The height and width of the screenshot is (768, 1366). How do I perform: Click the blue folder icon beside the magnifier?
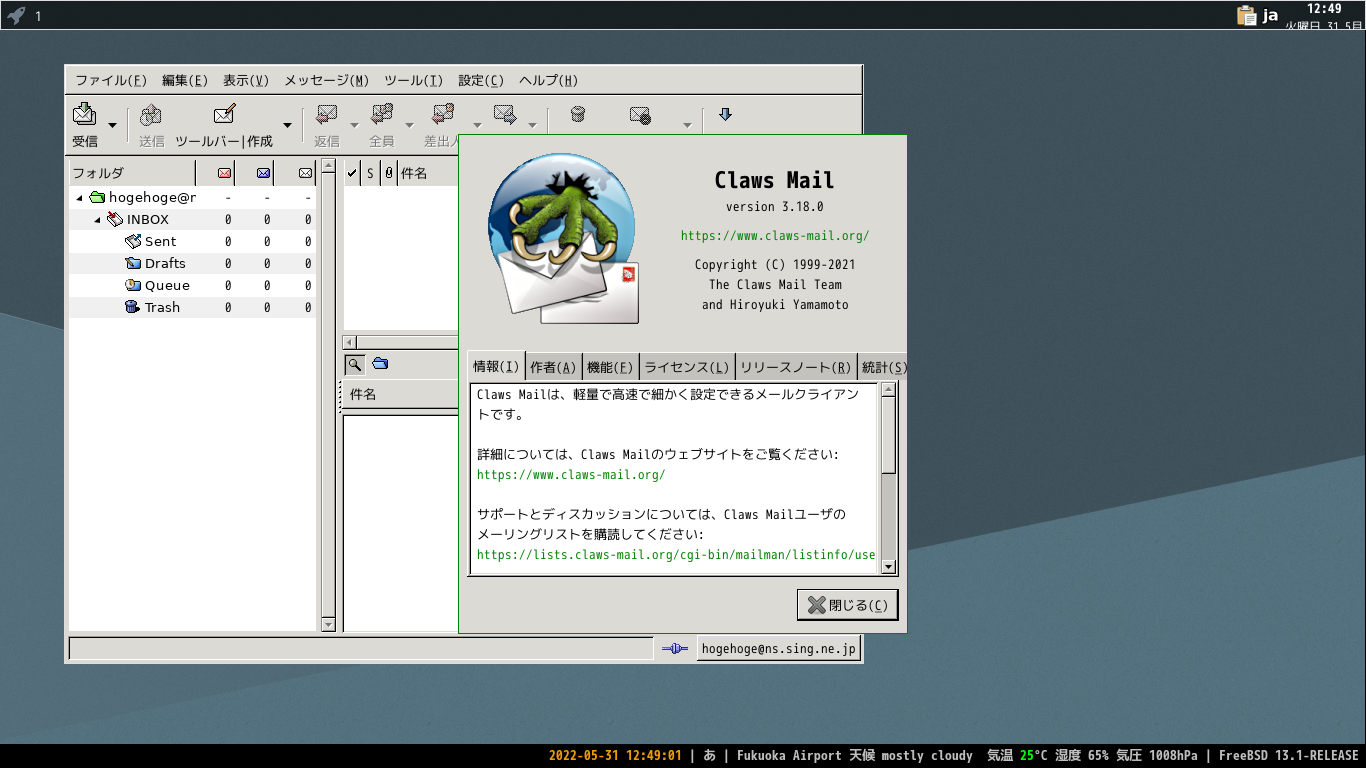380,364
